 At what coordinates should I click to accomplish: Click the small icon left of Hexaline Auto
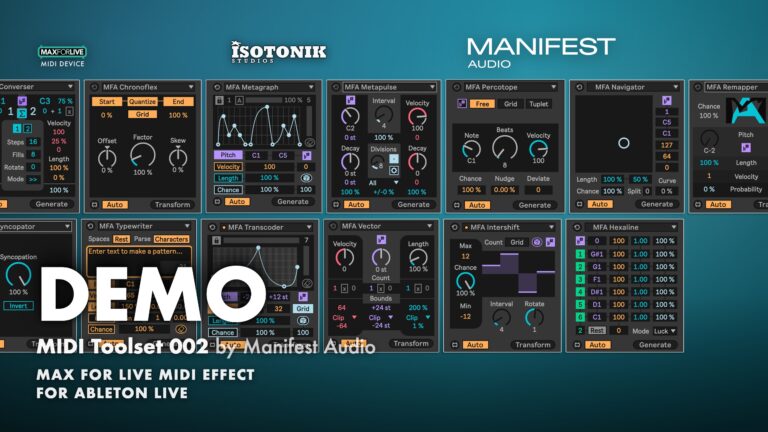577,345
